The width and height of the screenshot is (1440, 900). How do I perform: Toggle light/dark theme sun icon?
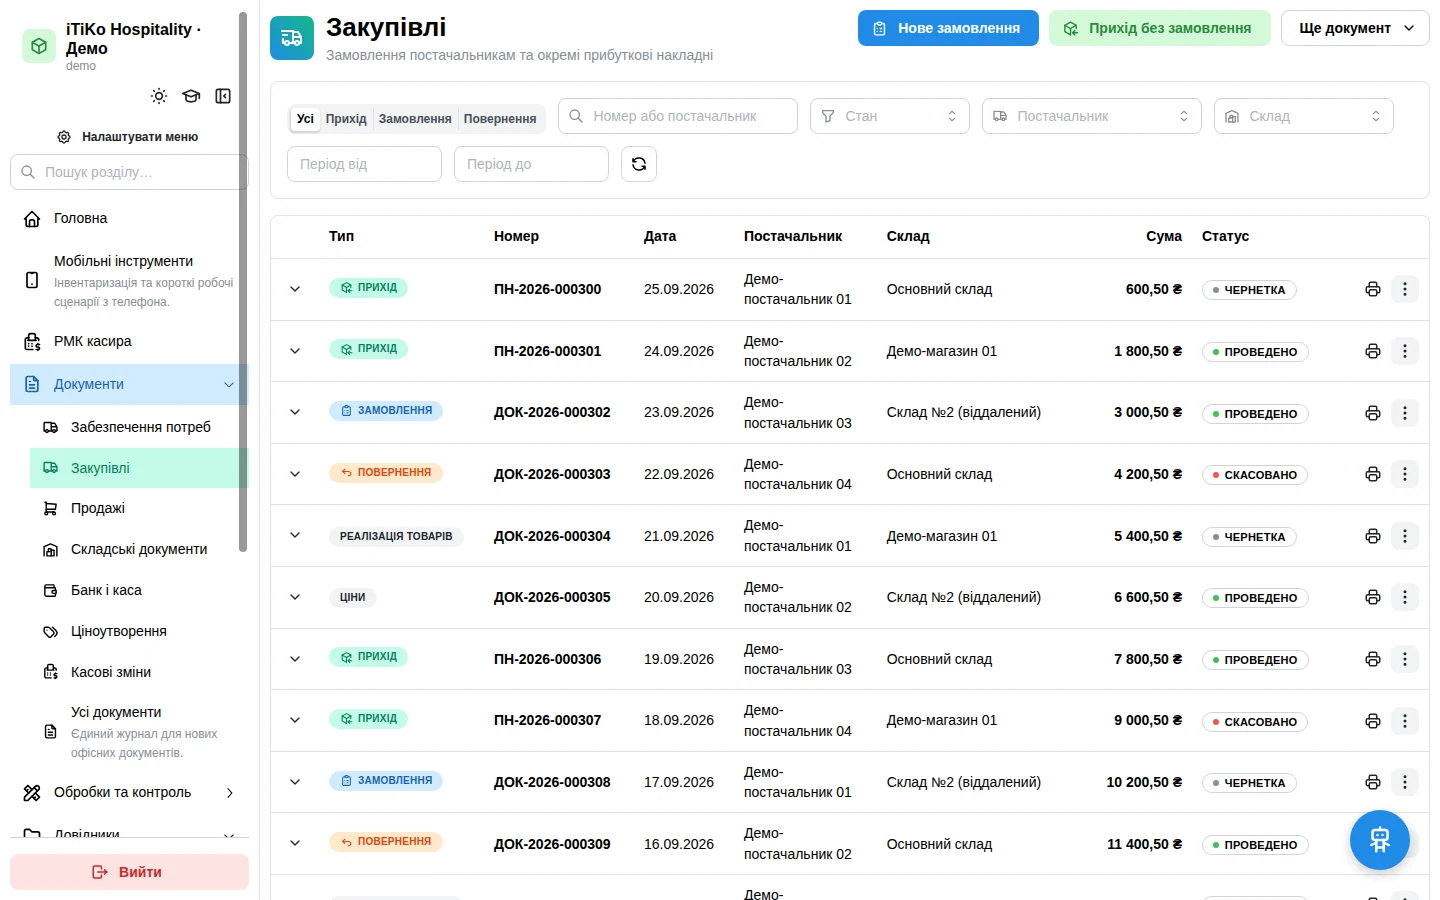pyautogui.click(x=159, y=96)
